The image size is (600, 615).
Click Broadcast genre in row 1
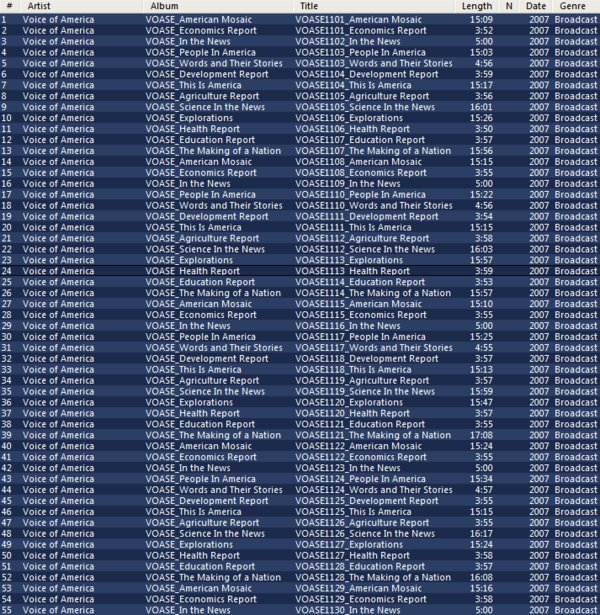576,20
